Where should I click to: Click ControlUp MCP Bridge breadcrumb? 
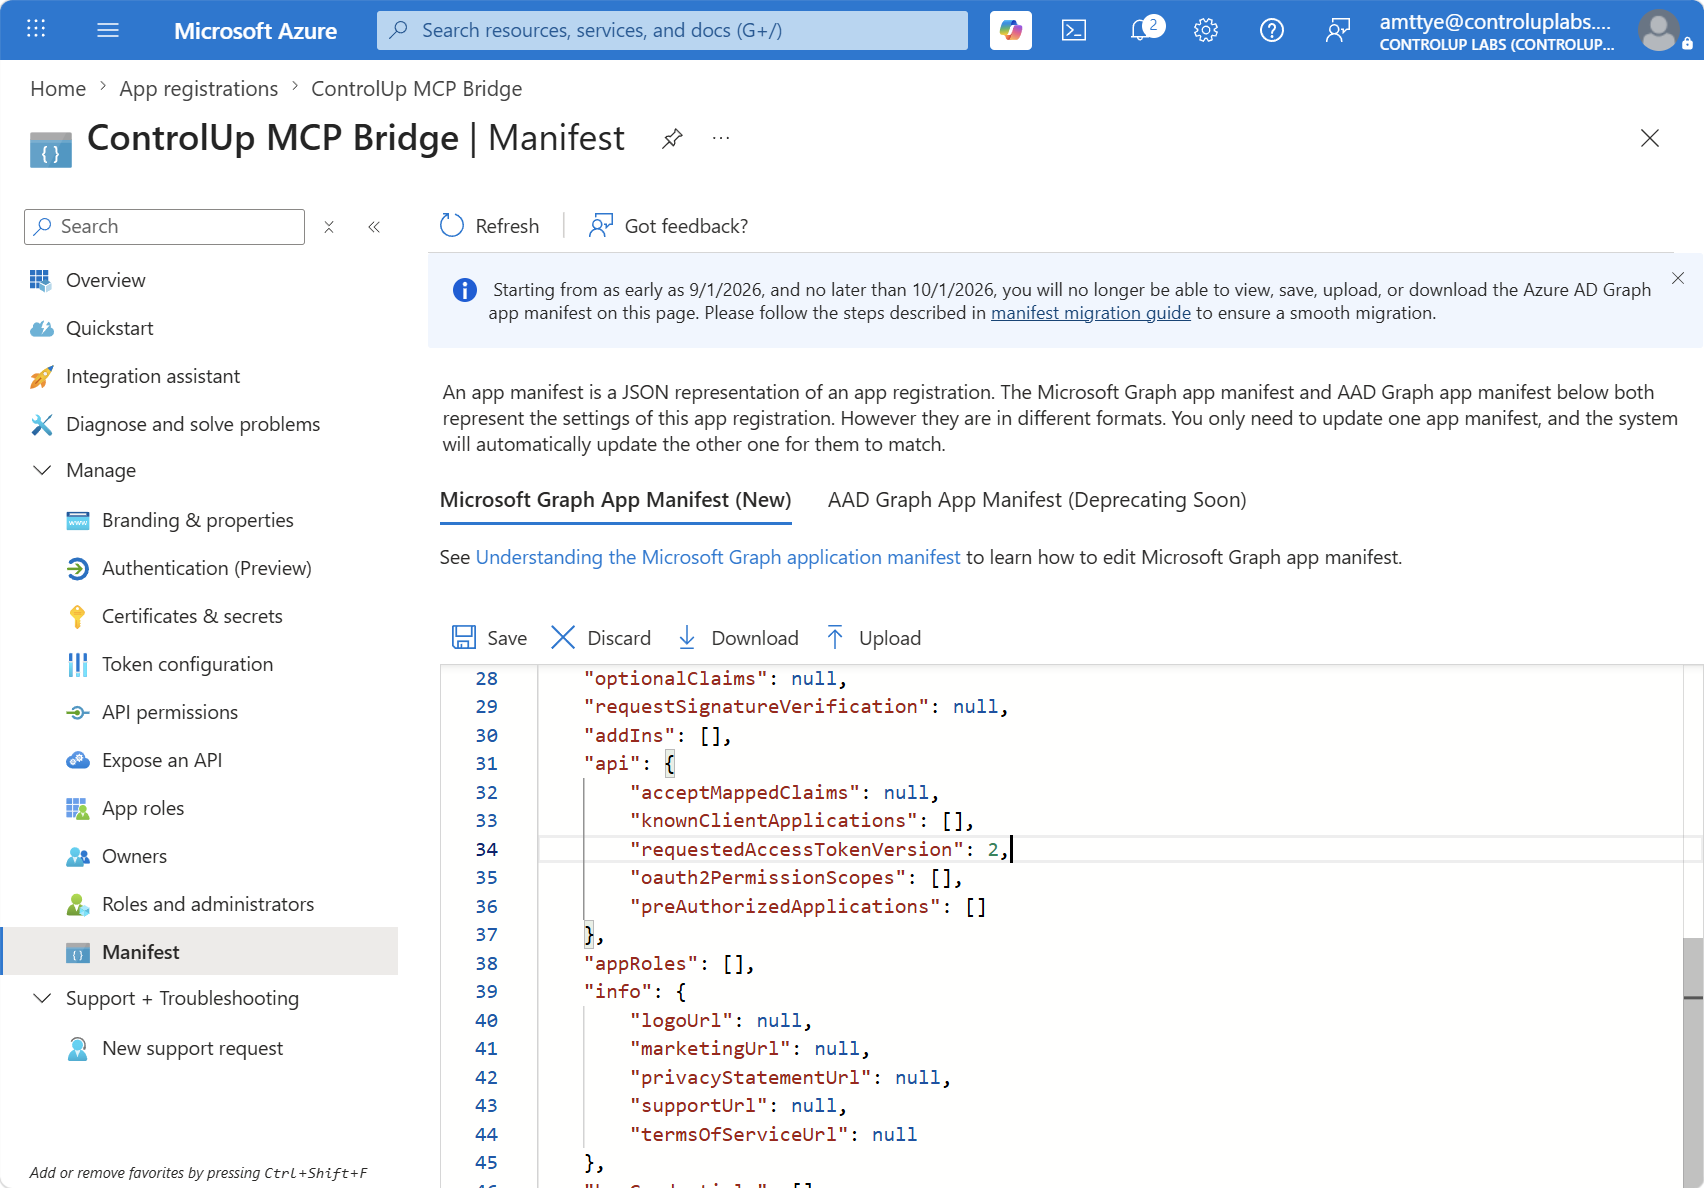point(417,89)
